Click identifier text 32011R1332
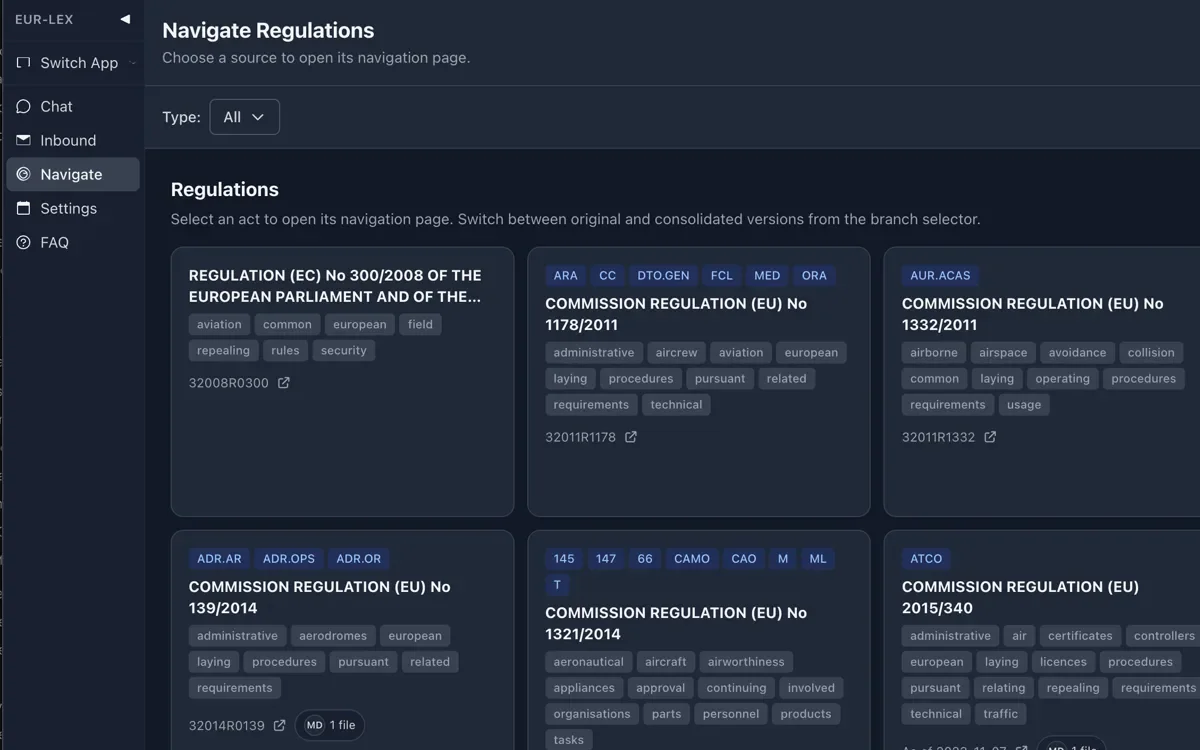The image size is (1200, 750). coord(939,437)
